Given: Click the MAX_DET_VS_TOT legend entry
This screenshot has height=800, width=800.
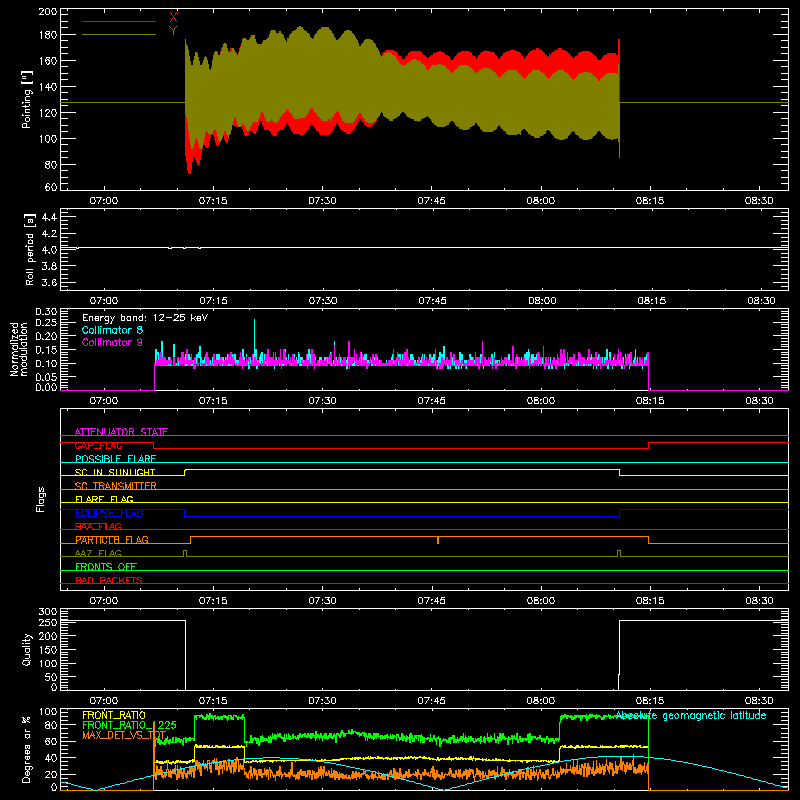Looking at the screenshot, I should coord(124,735).
